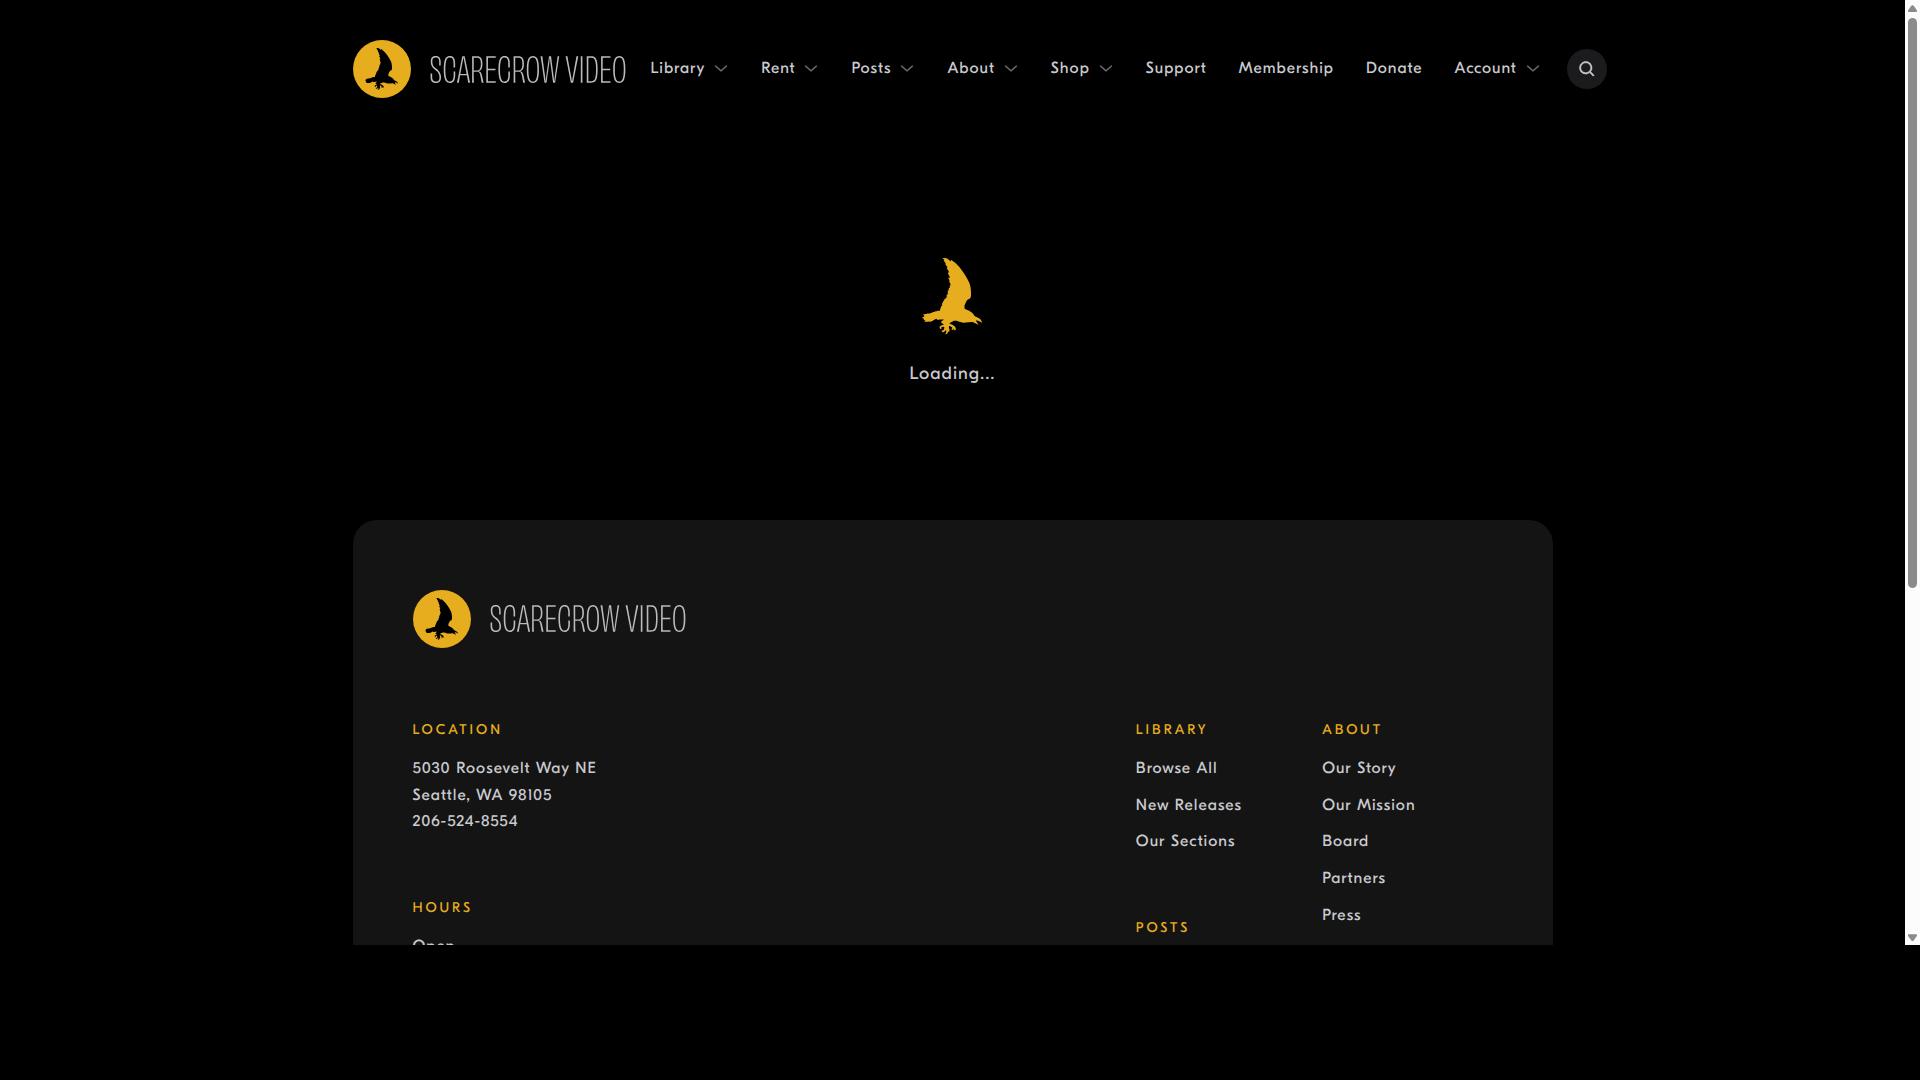The width and height of the screenshot is (1920, 1080).
Task: Click the LIBRARY footer heading
Action: pos(1171,729)
